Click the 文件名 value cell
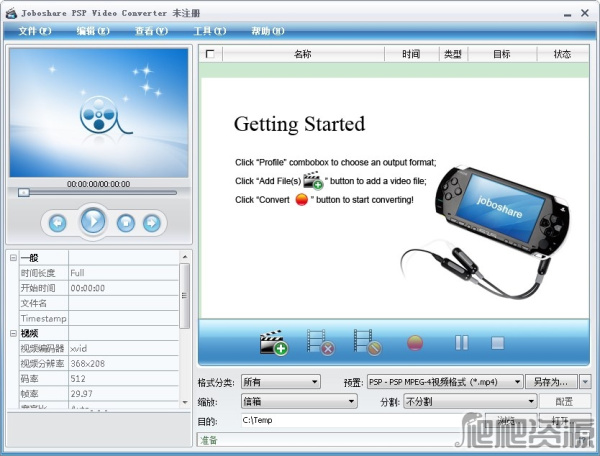The height and width of the screenshot is (456, 600). [124, 303]
